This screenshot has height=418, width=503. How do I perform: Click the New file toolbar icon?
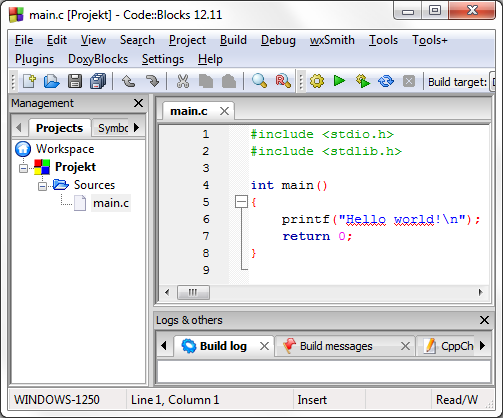click(x=29, y=81)
